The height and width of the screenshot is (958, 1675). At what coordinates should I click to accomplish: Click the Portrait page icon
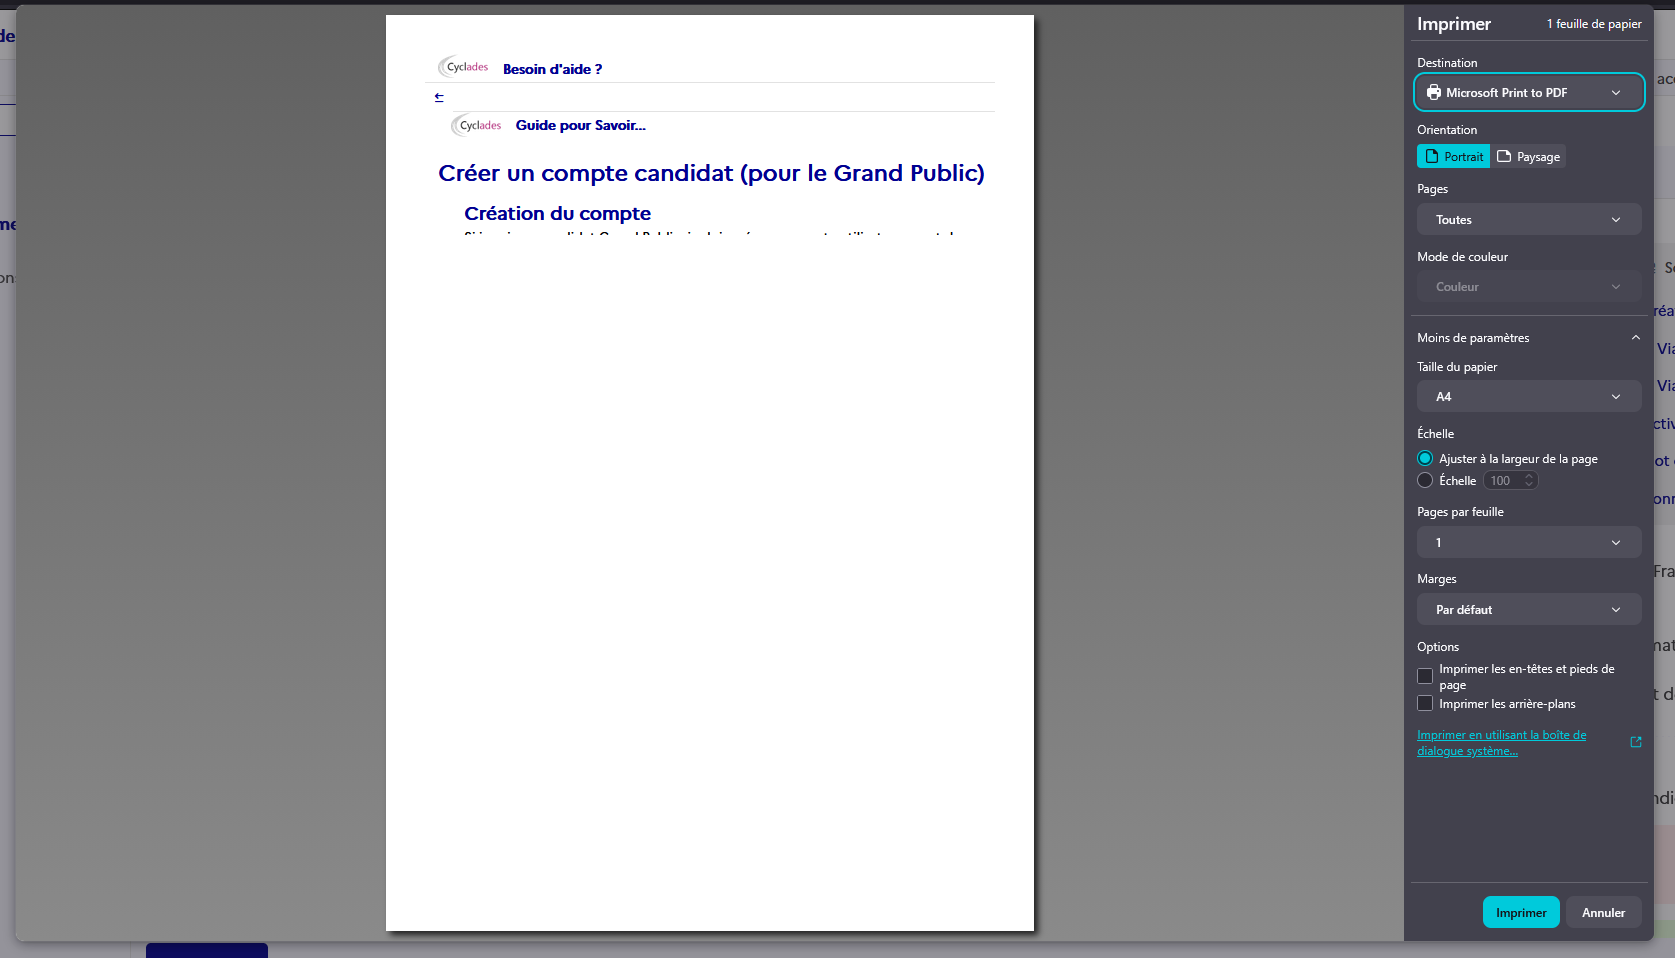click(1432, 157)
